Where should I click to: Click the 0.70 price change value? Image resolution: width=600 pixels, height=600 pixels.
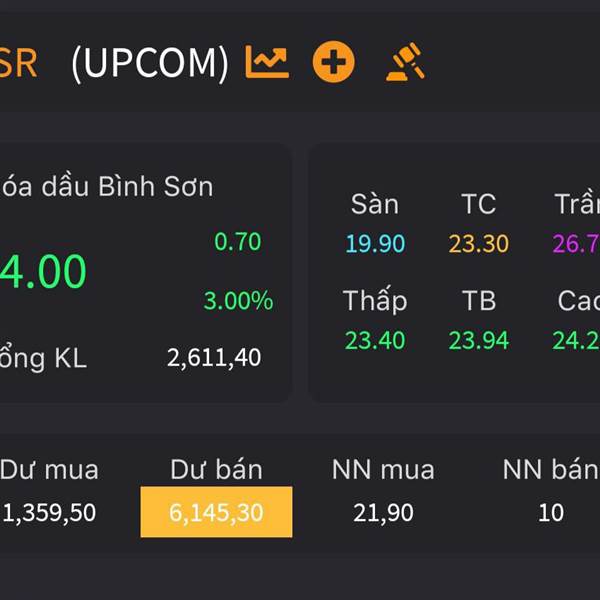(x=238, y=241)
